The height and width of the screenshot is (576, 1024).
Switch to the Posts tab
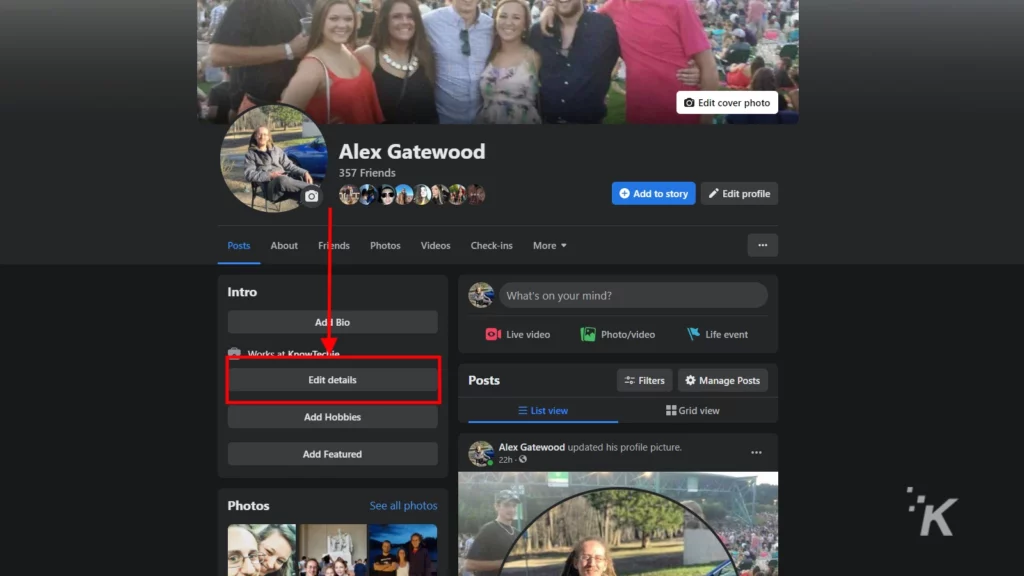point(238,246)
